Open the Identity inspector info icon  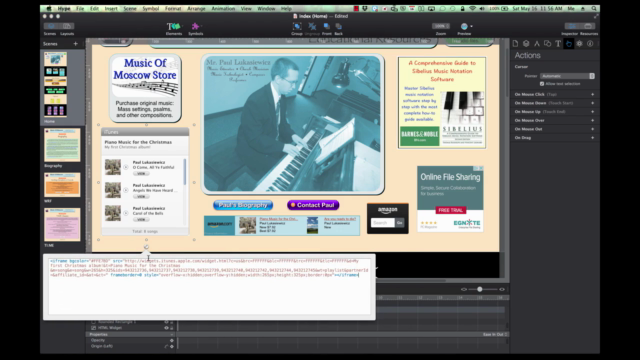[x=590, y=44]
